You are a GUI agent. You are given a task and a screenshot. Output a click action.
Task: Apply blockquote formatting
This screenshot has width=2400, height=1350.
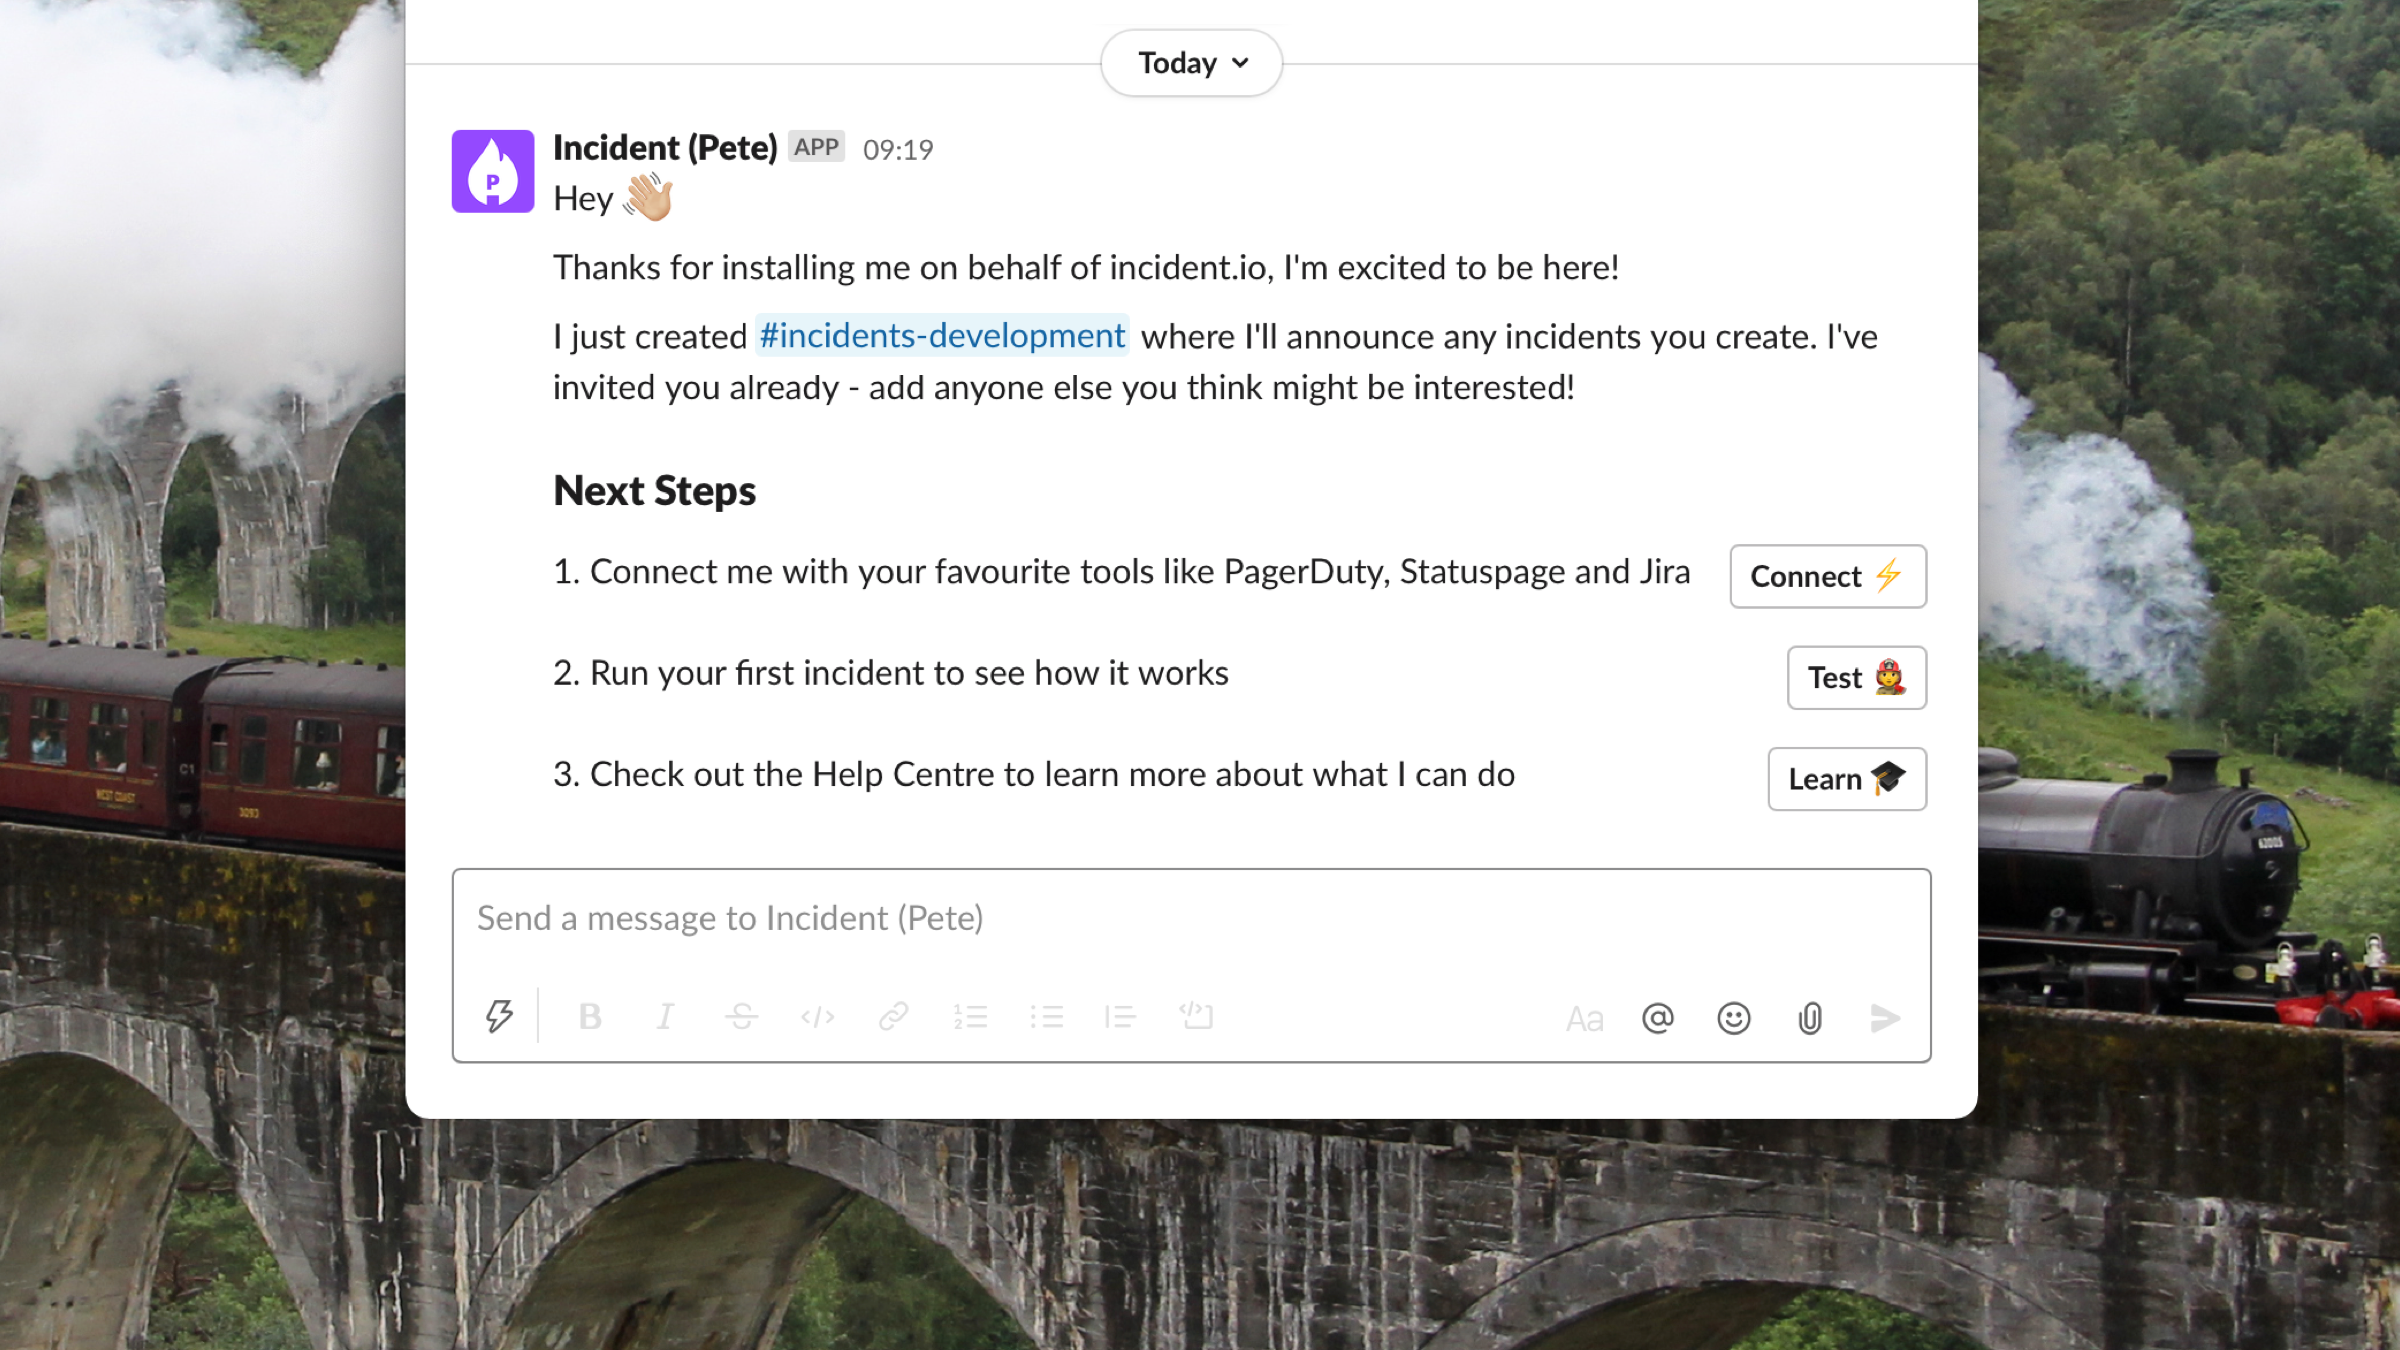click(1120, 1017)
